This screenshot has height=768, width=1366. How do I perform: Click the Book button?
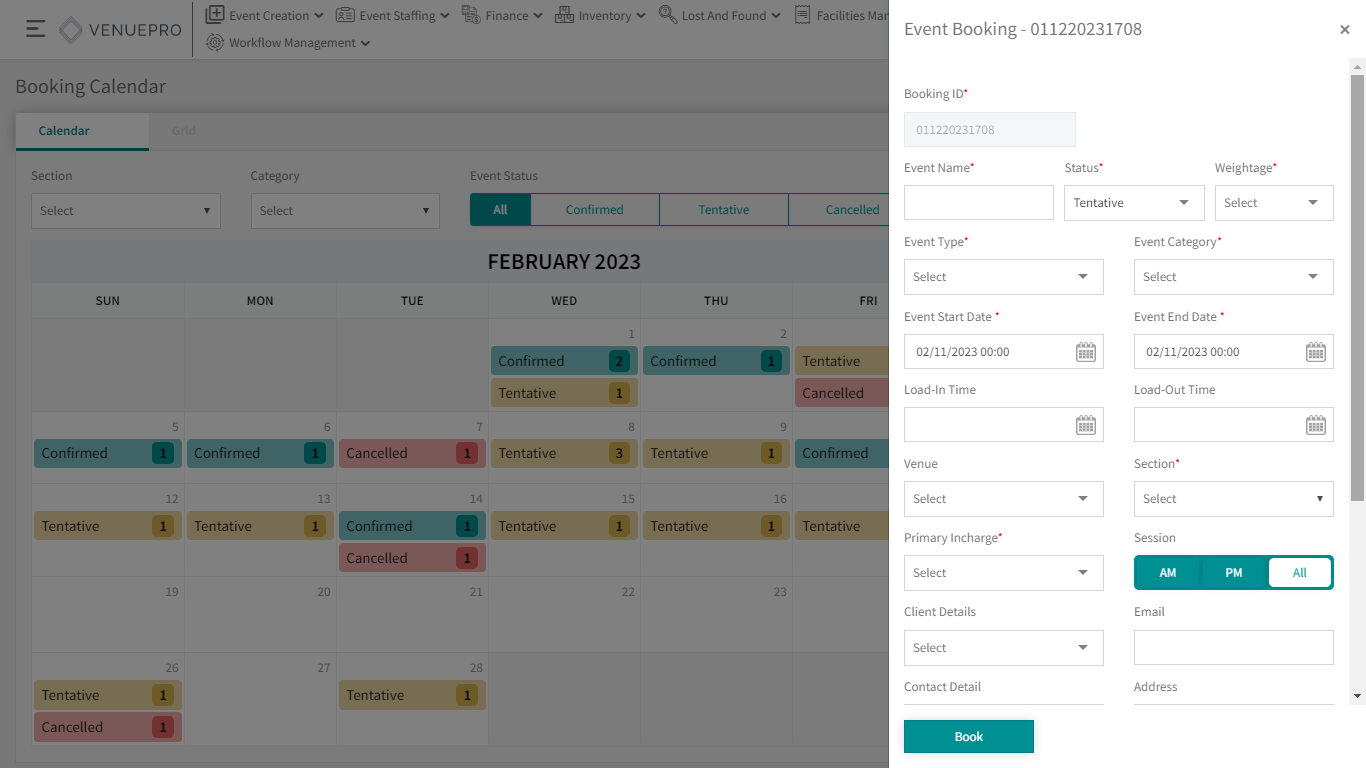tap(968, 737)
